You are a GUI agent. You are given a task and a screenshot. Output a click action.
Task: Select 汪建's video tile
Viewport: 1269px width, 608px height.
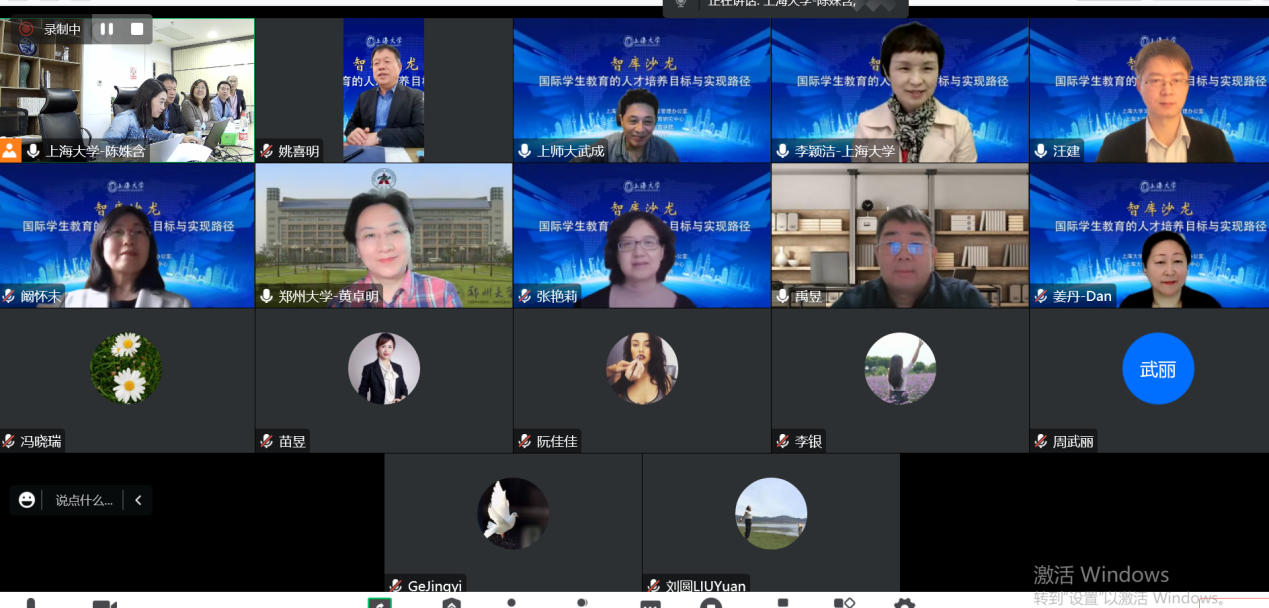pos(1149,90)
